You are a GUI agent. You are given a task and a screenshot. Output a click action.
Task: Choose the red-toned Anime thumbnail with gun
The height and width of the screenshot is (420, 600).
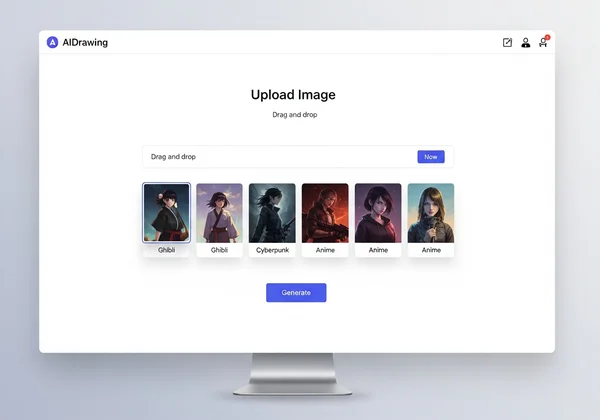[x=325, y=213]
